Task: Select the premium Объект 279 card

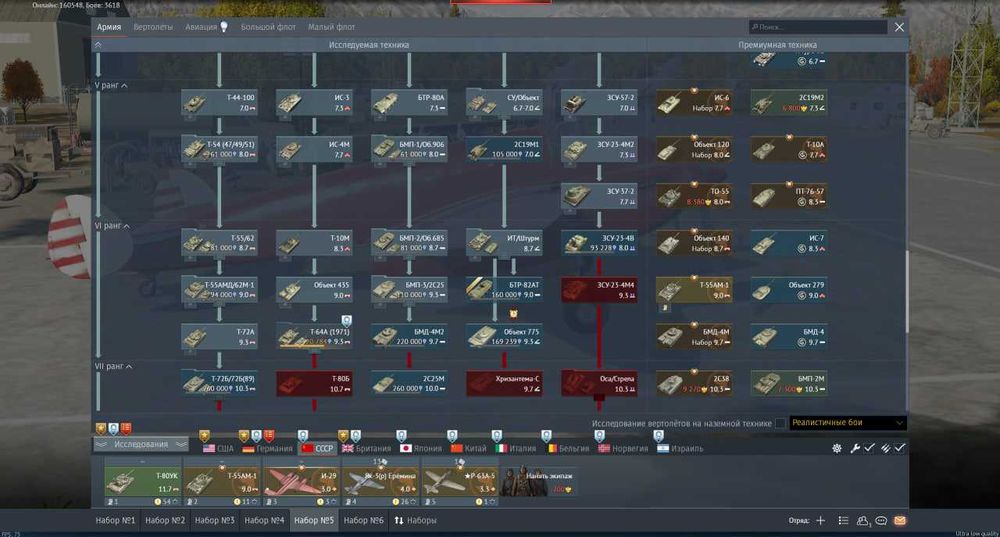Action: (x=789, y=290)
